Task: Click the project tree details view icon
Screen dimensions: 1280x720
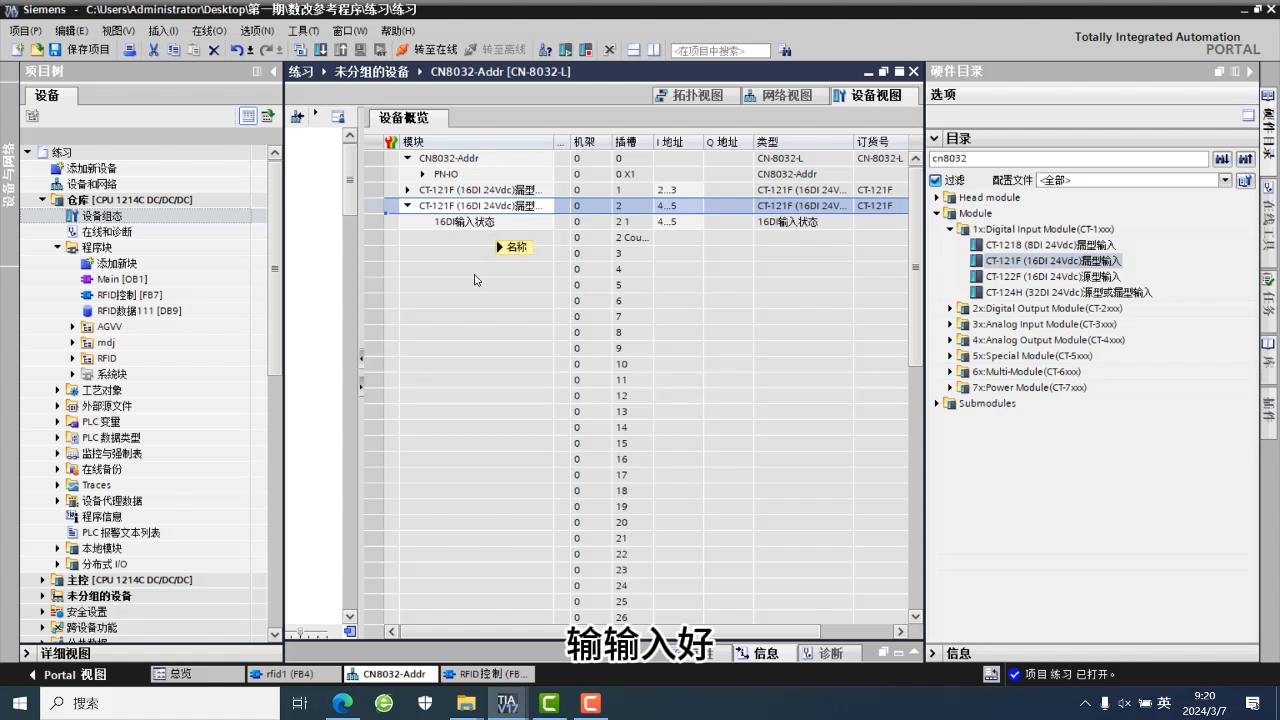Action: coord(248,116)
